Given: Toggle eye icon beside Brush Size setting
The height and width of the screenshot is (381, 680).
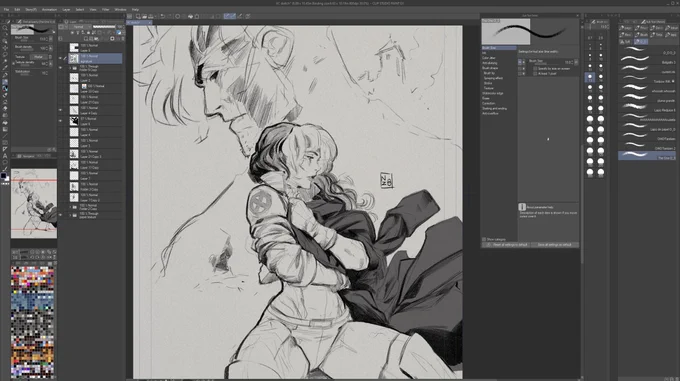Looking at the screenshot, I should click(x=520, y=62).
